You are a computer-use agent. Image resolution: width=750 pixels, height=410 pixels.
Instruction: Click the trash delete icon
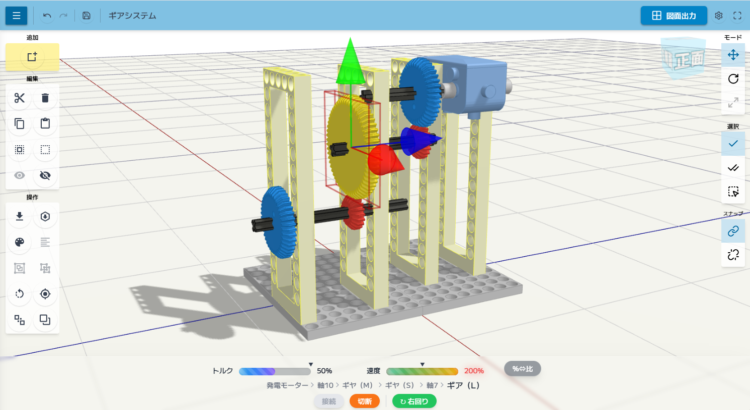(45, 98)
